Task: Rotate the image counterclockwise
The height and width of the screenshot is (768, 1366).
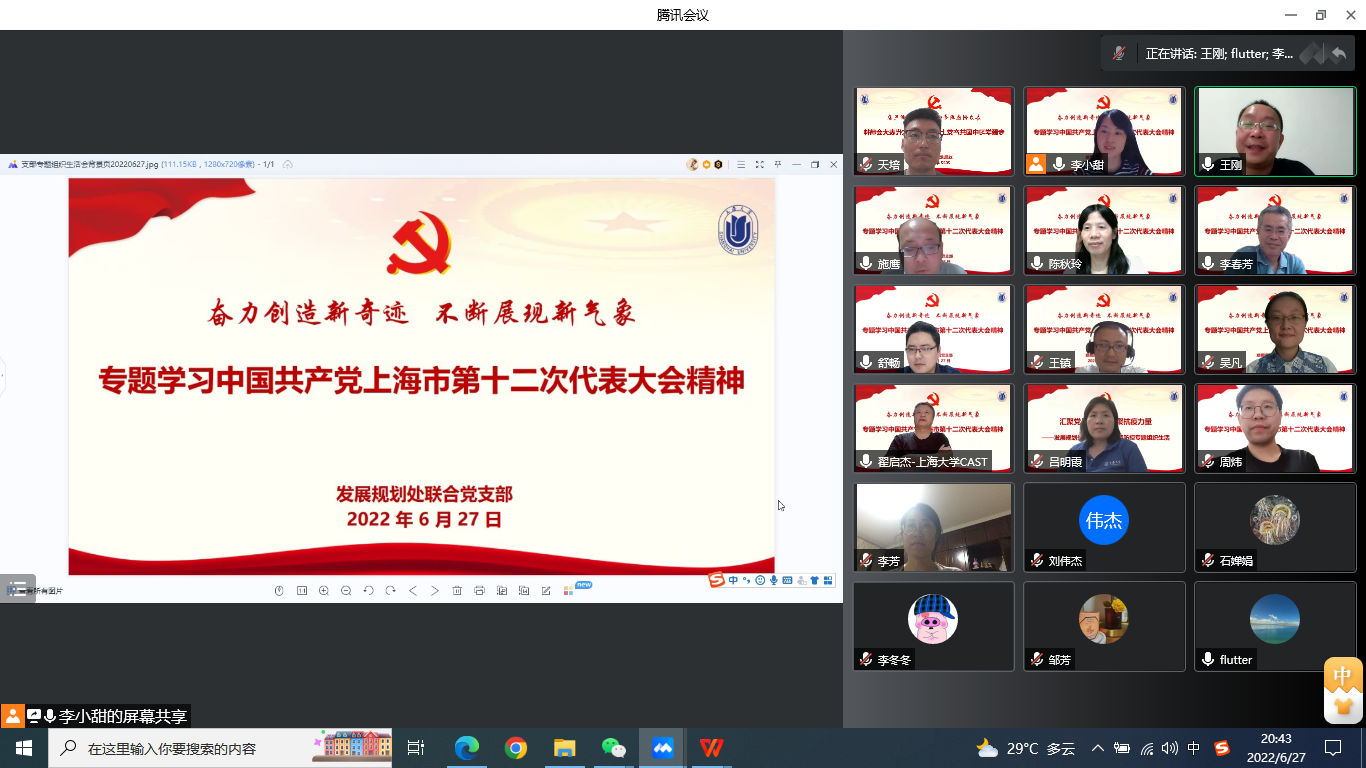Action: point(368,590)
